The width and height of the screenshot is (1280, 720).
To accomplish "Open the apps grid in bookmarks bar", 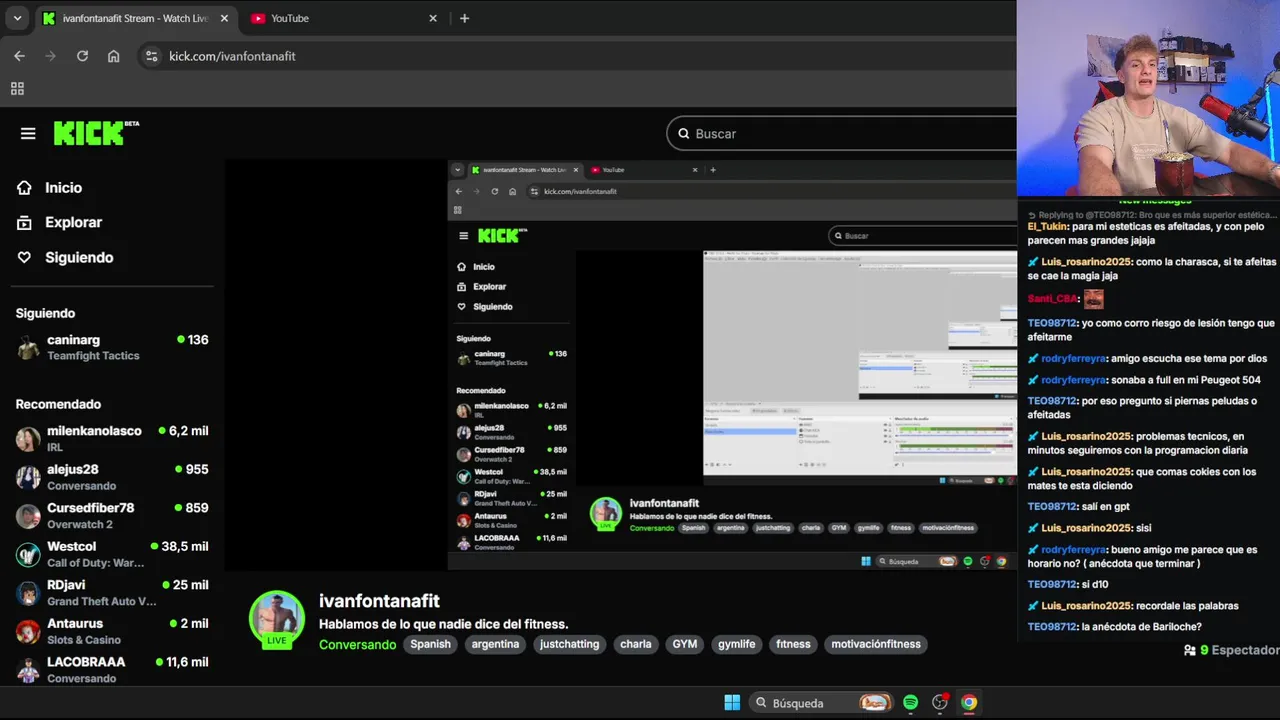I will point(17,88).
